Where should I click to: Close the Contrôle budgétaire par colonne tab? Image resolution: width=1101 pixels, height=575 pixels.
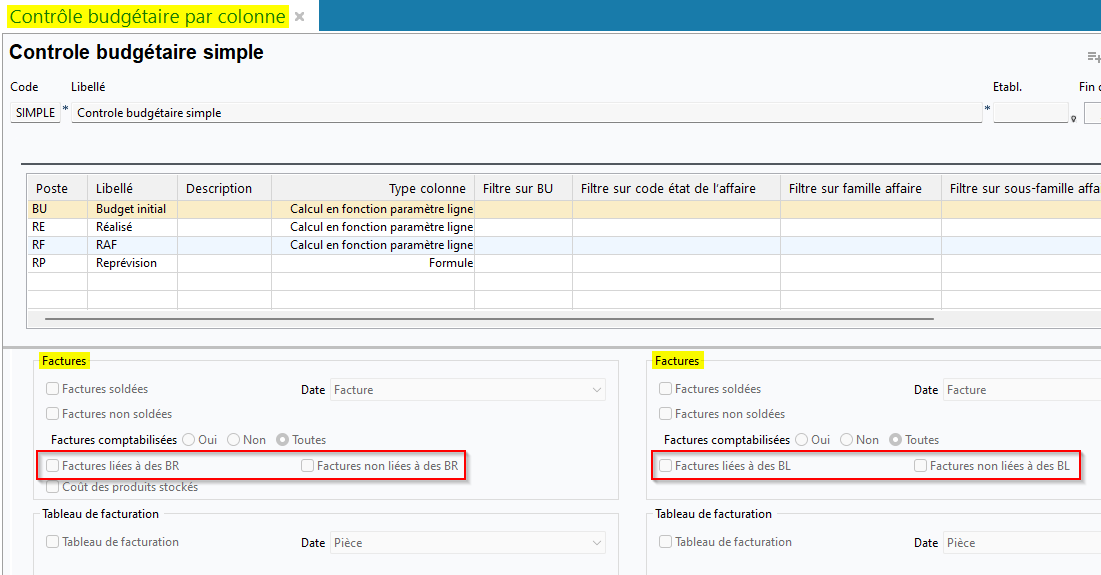(x=299, y=17)
